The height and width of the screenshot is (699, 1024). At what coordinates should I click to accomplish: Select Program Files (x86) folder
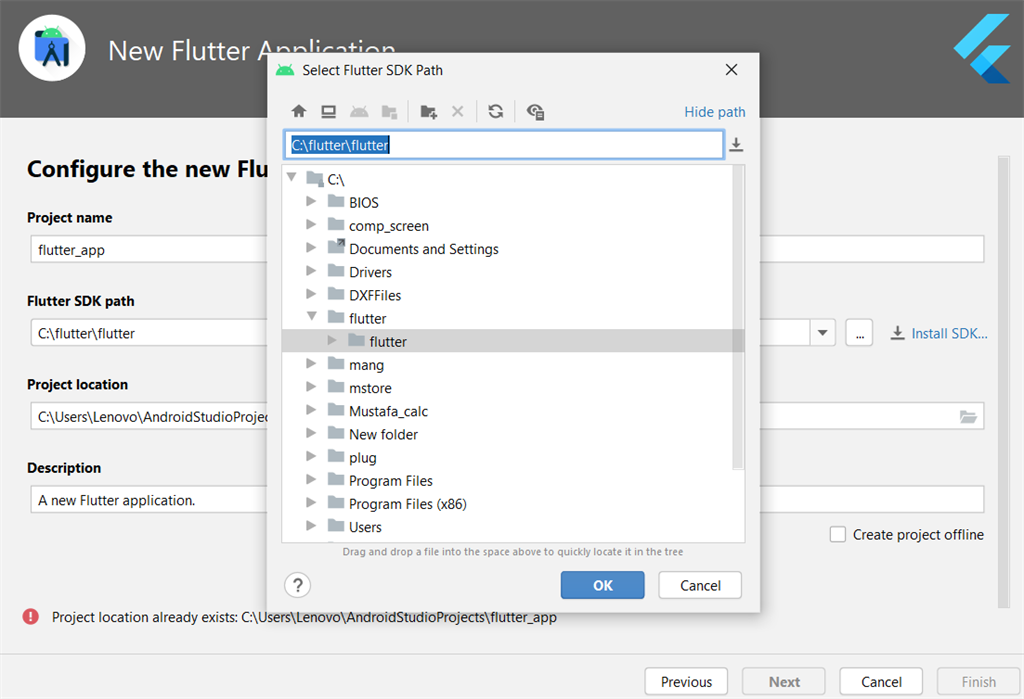pos(408,504)
